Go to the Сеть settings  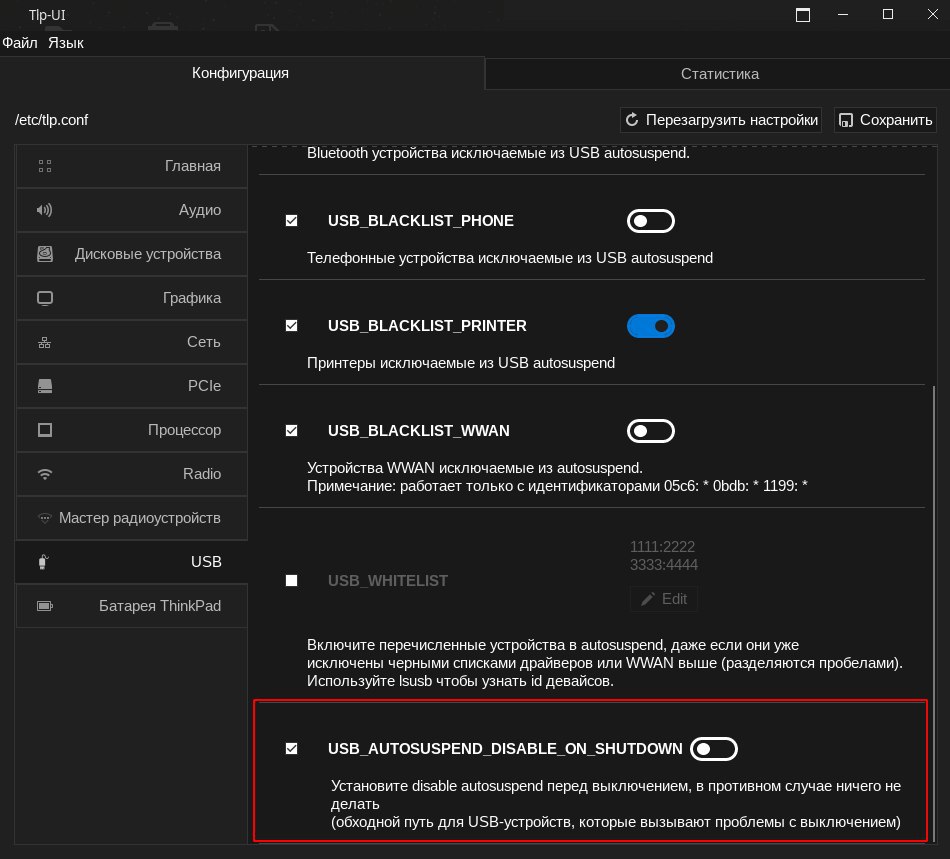pyautogui.click(x=131, y=342)
